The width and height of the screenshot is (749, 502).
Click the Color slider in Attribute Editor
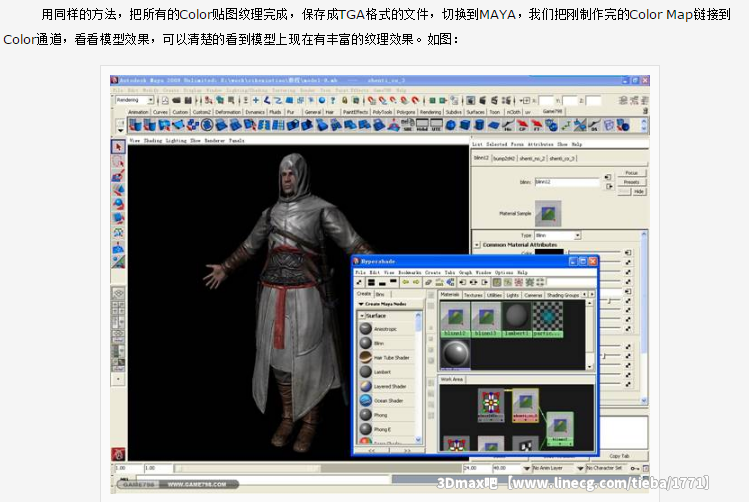[x=594, y=252]
